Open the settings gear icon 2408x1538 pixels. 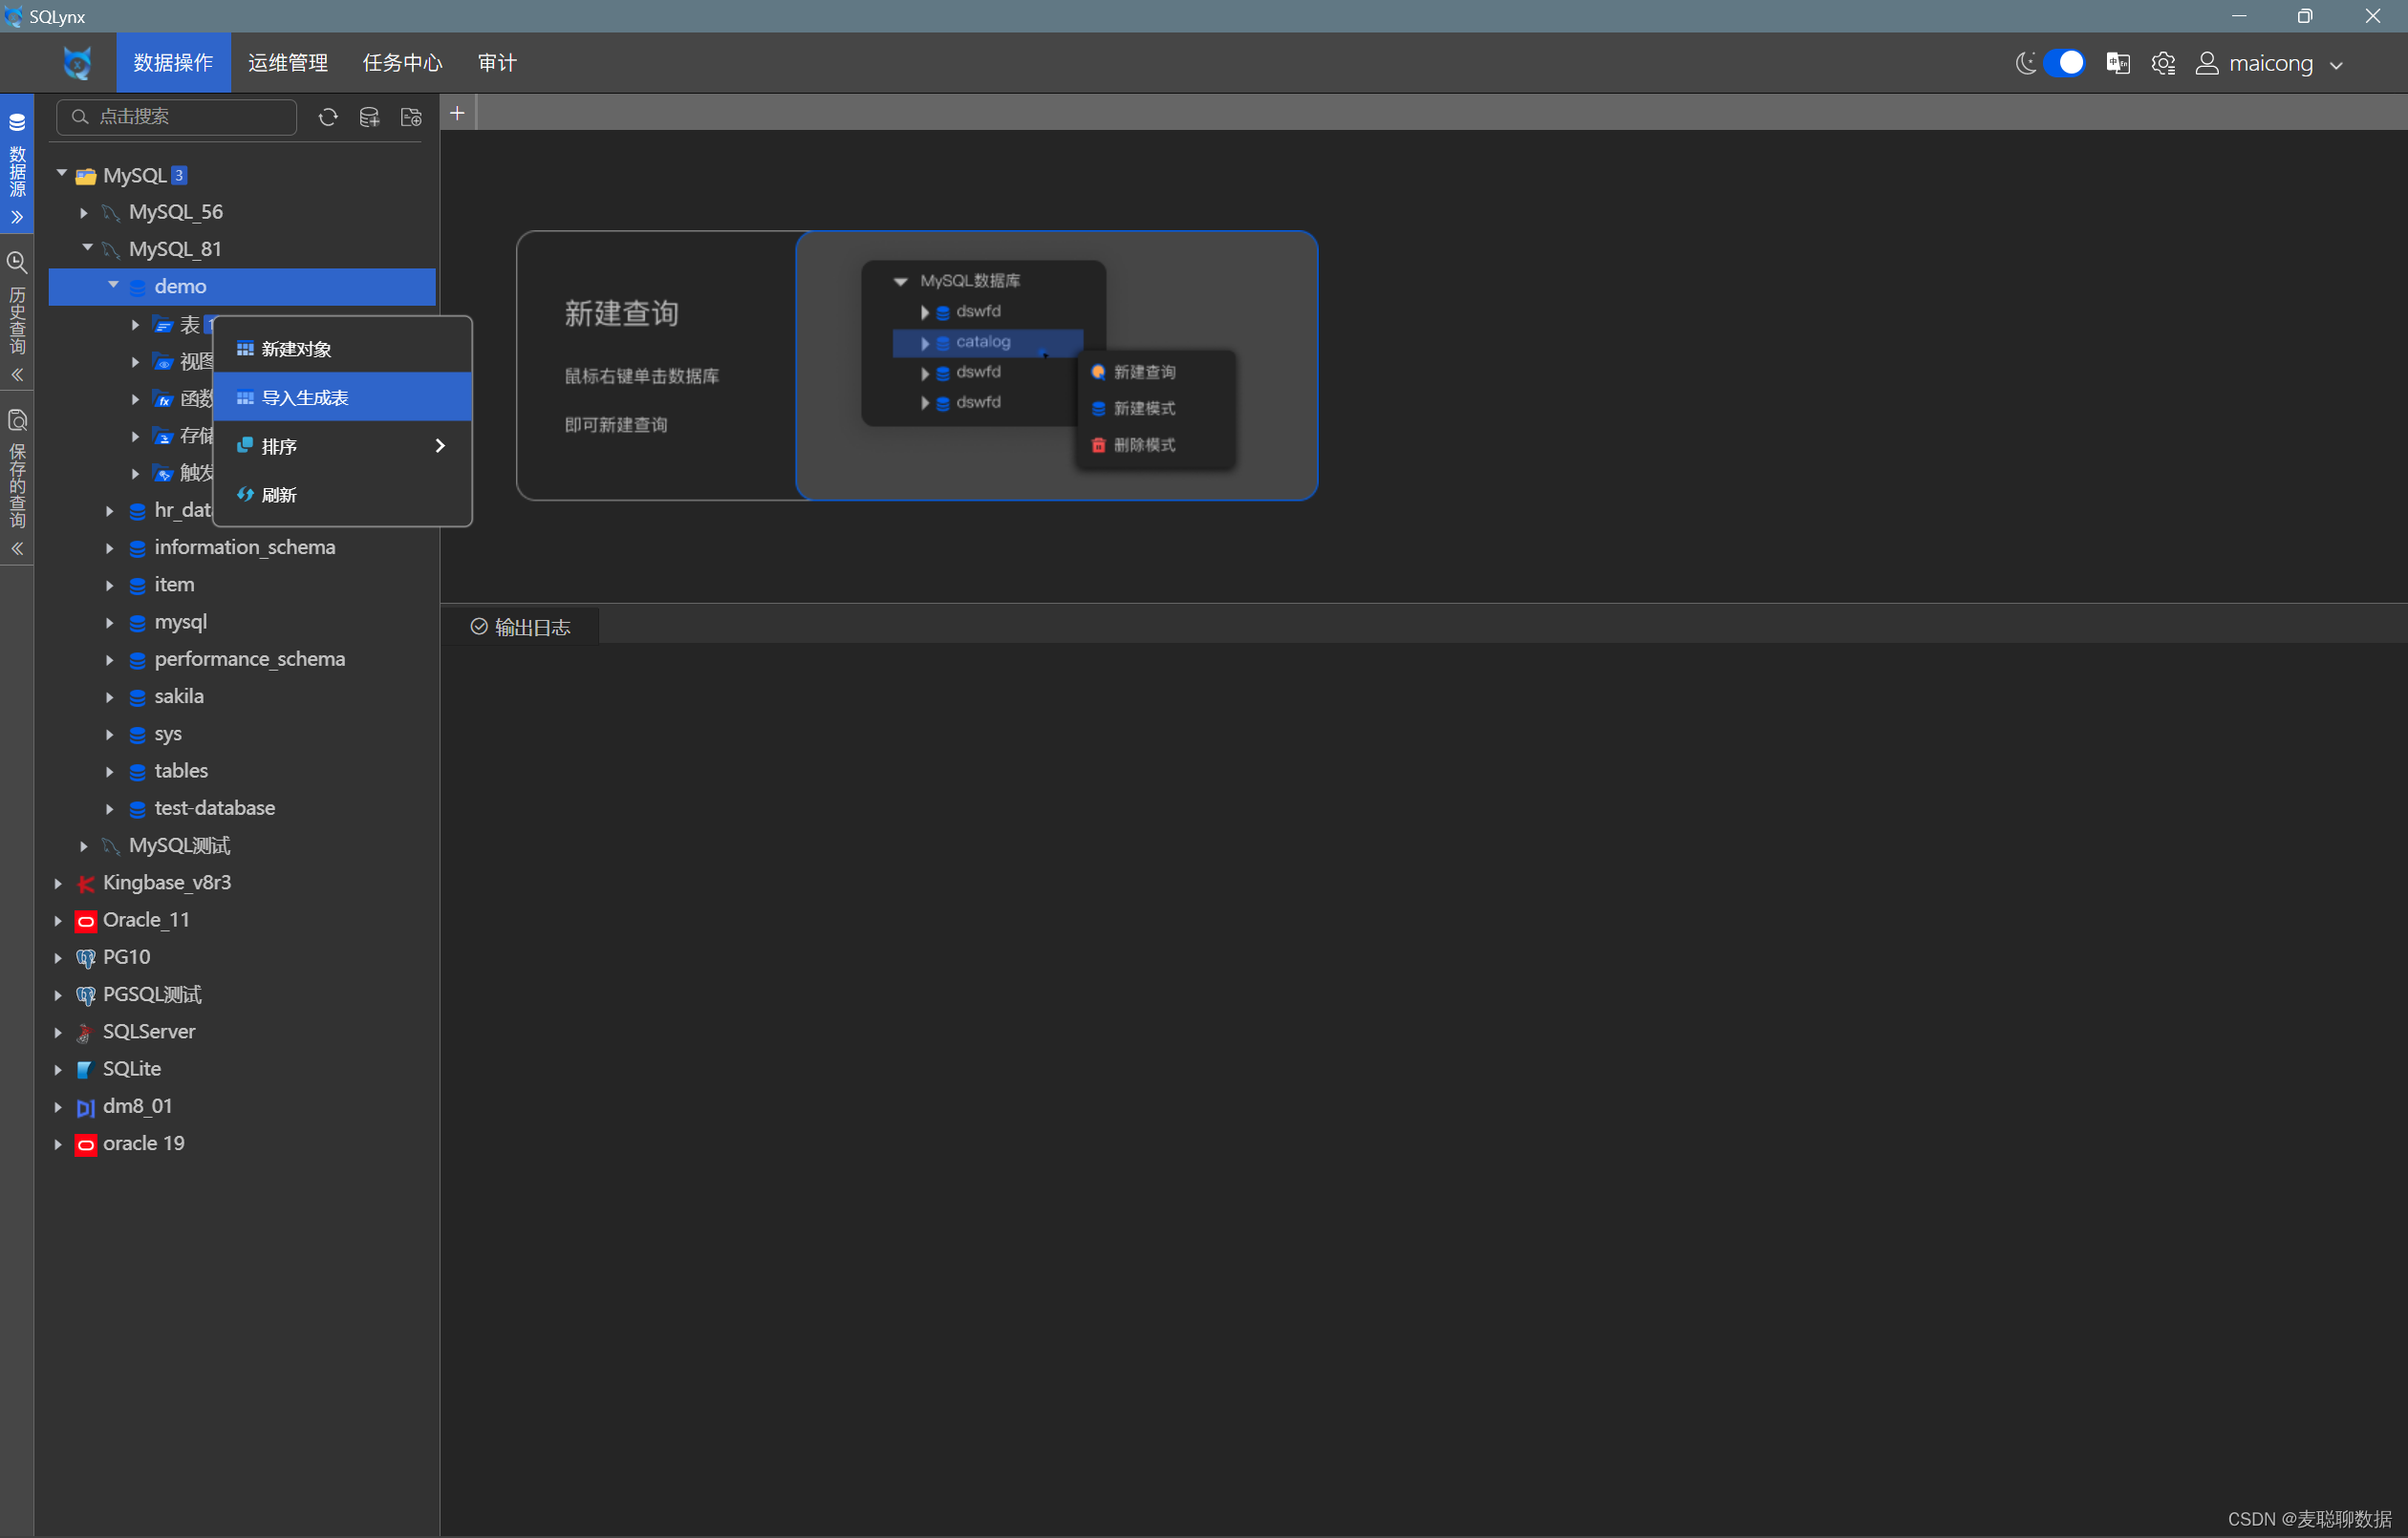point(2162,63)
